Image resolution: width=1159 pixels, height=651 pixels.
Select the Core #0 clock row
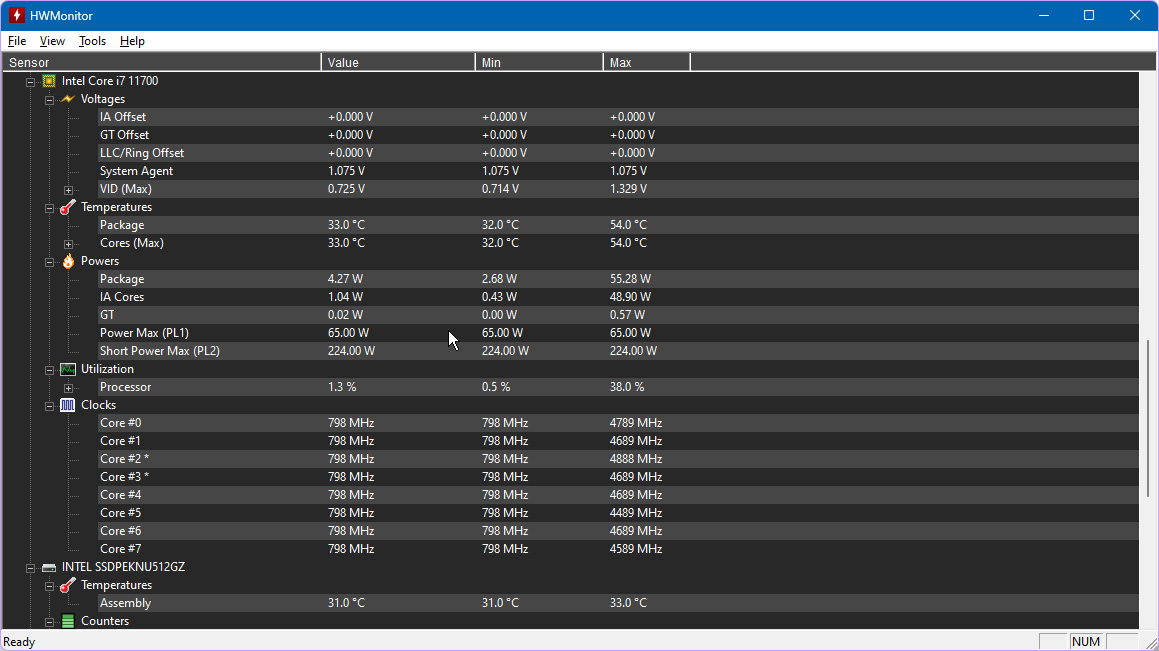619,423
